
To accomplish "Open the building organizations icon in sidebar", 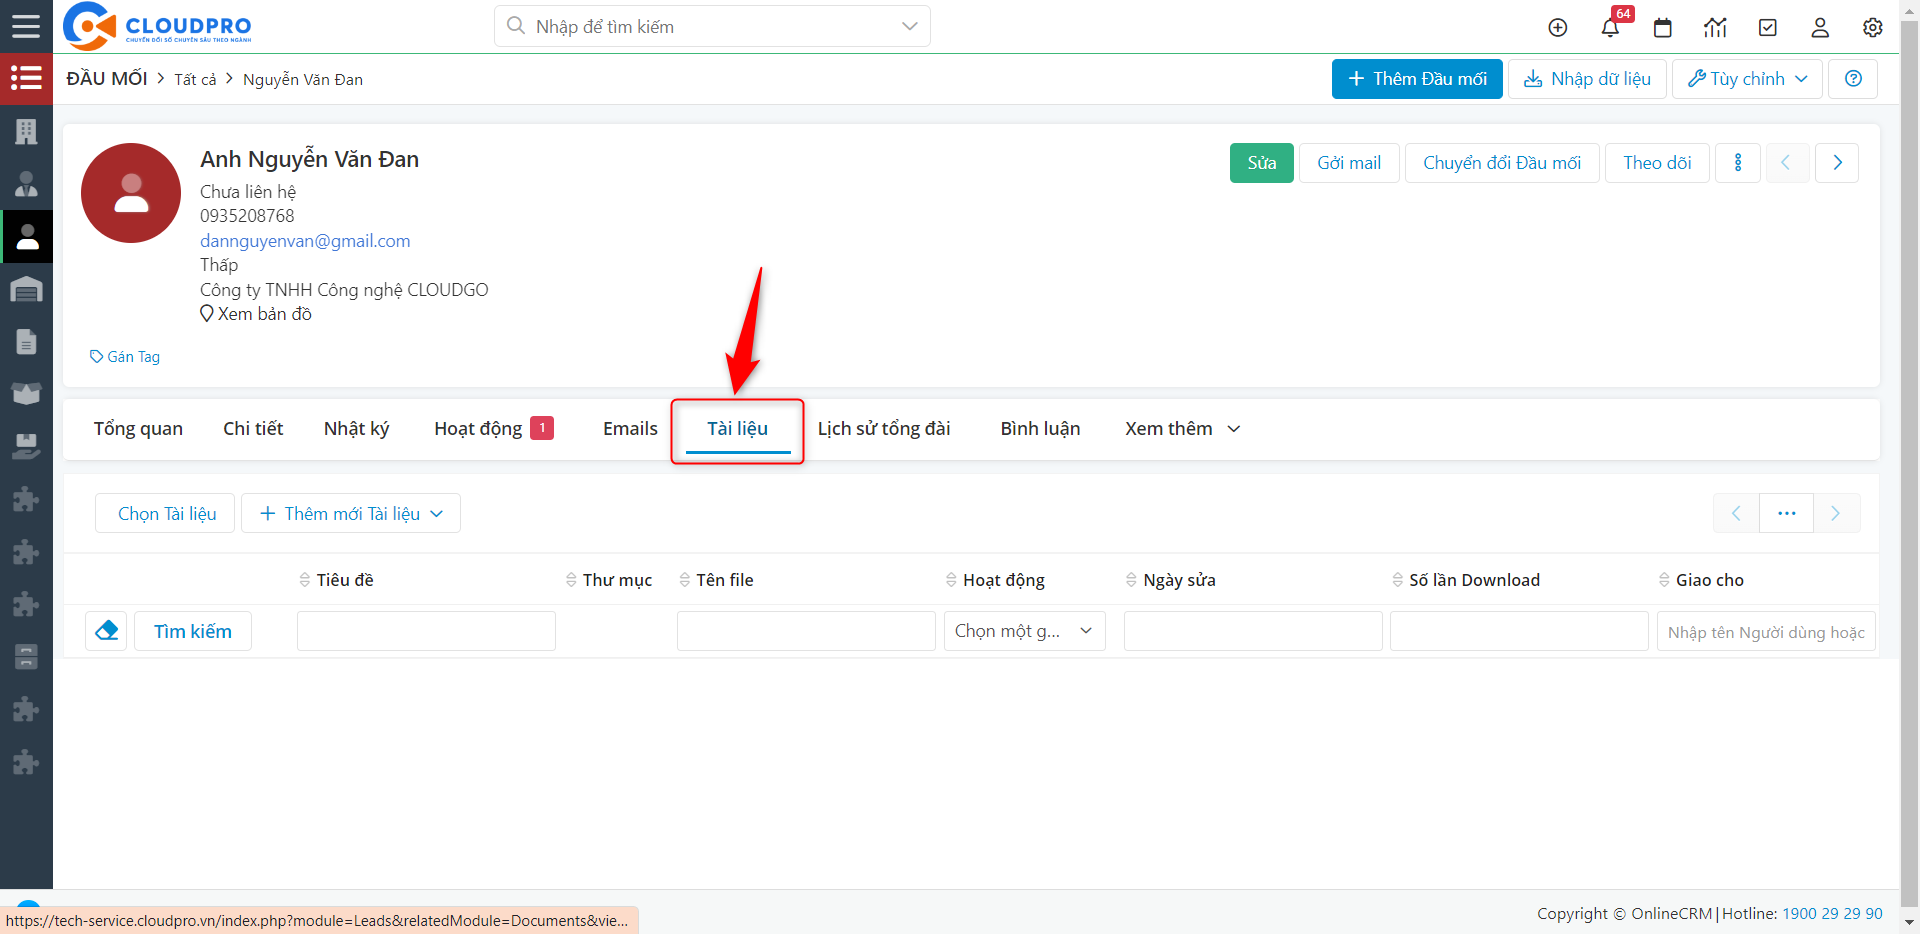I will pos(26,131).
